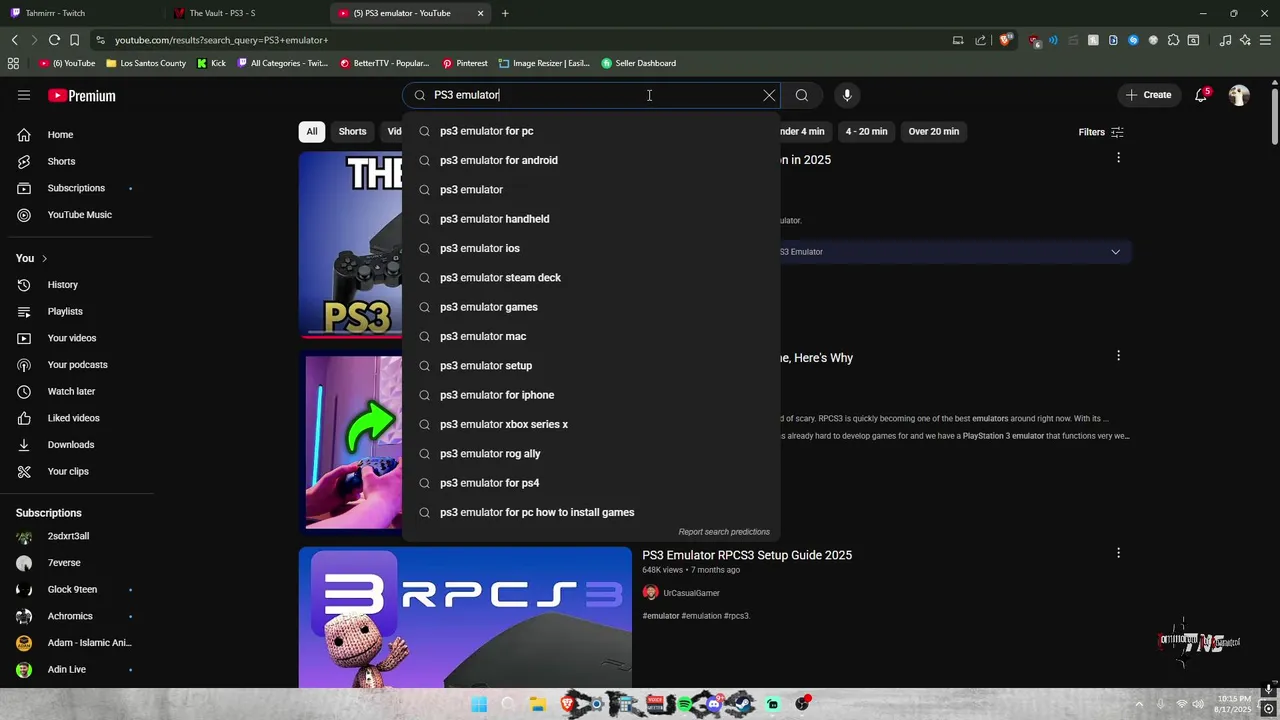Expand the You section chevron
The image size is (1280, 720).
[x=44, y=258]
